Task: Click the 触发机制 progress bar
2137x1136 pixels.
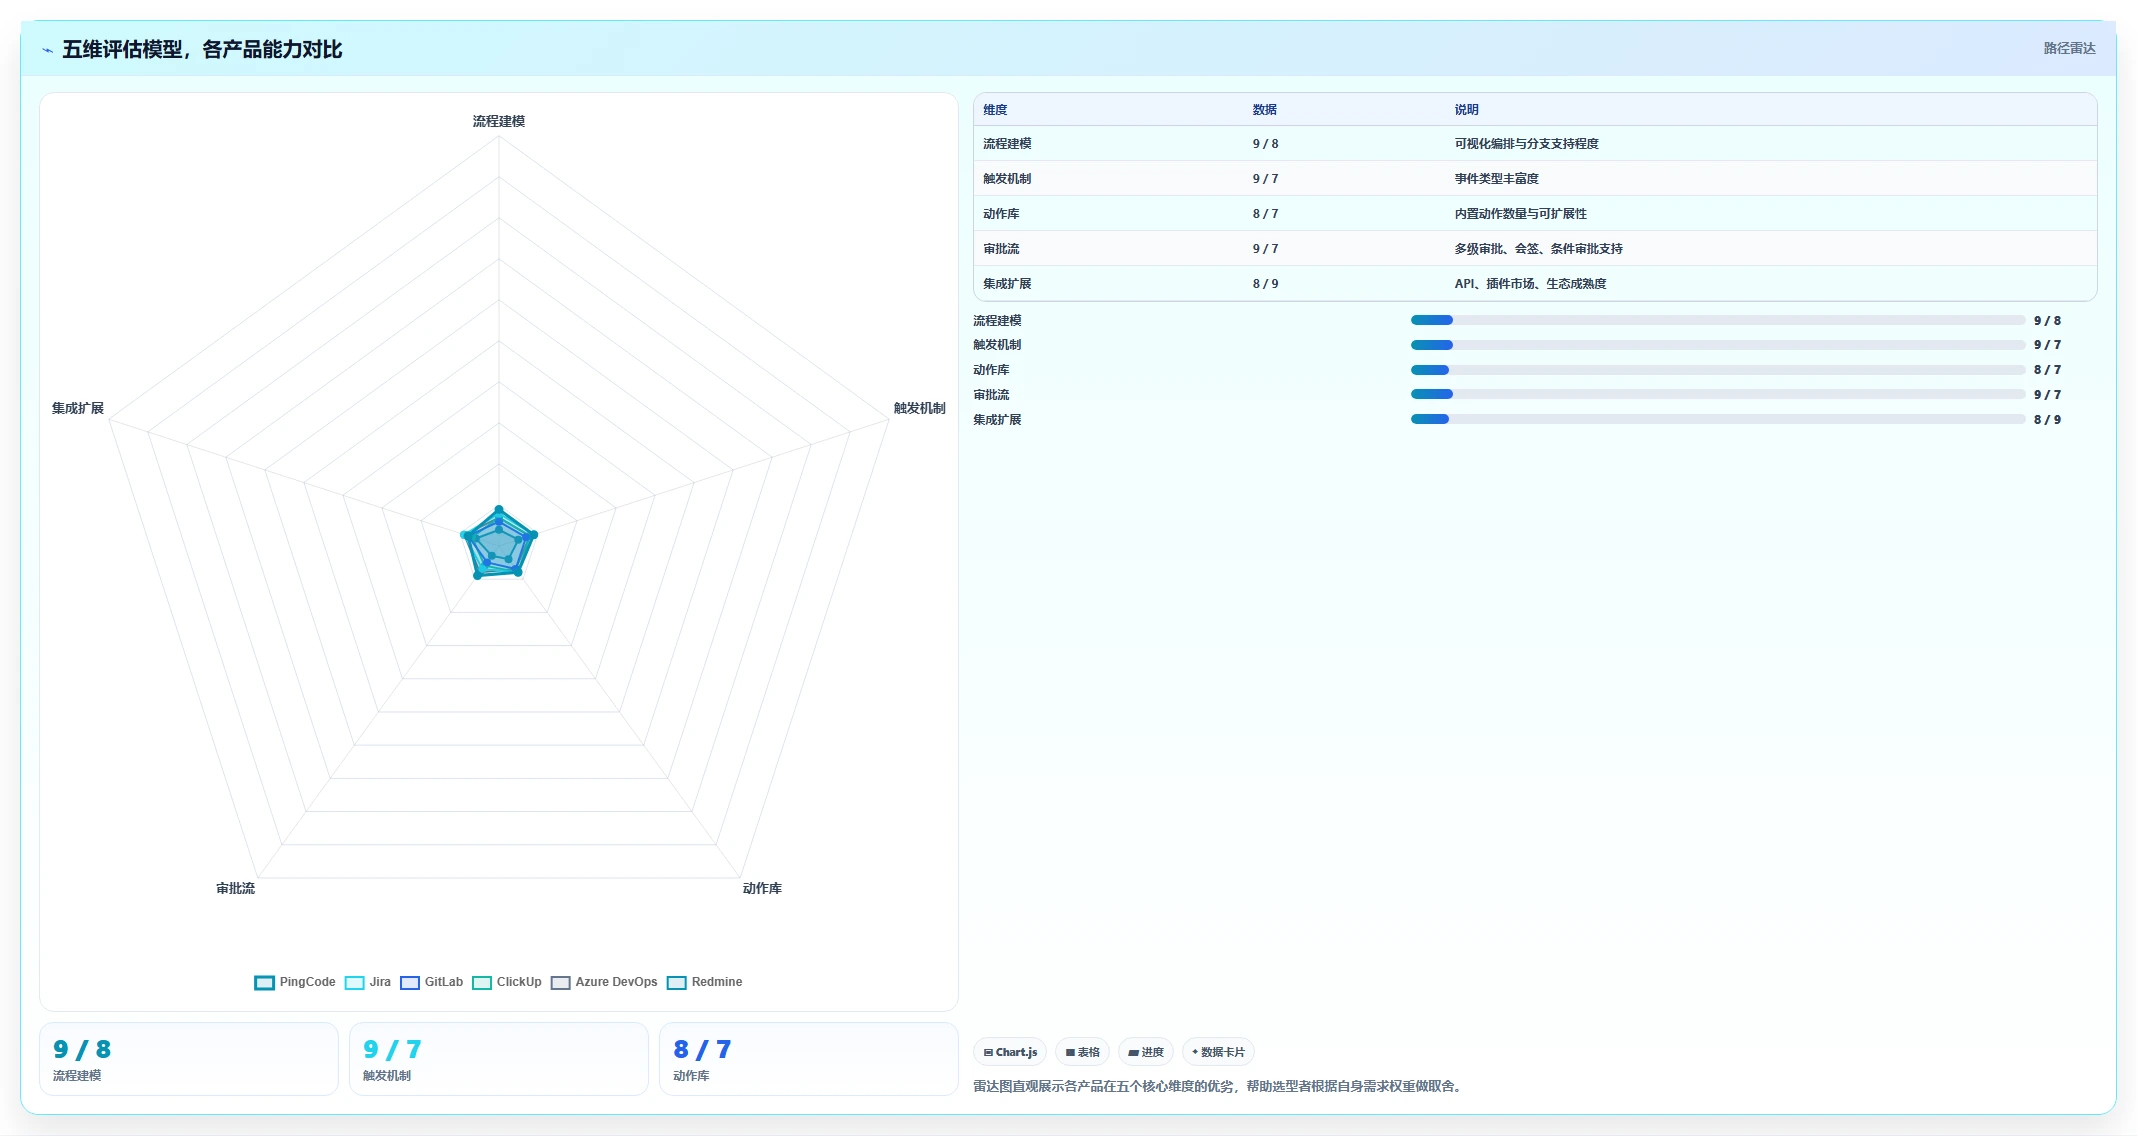Action: click(1718, 345)
